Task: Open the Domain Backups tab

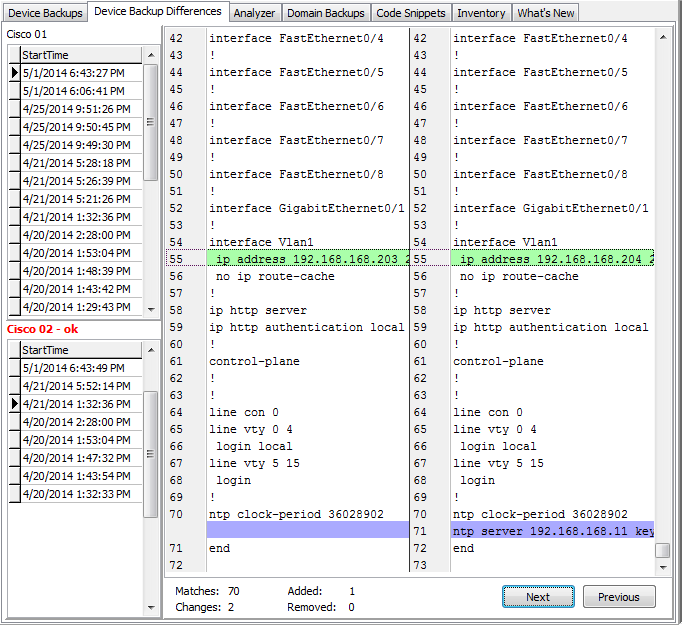Action: pos(325,13)
